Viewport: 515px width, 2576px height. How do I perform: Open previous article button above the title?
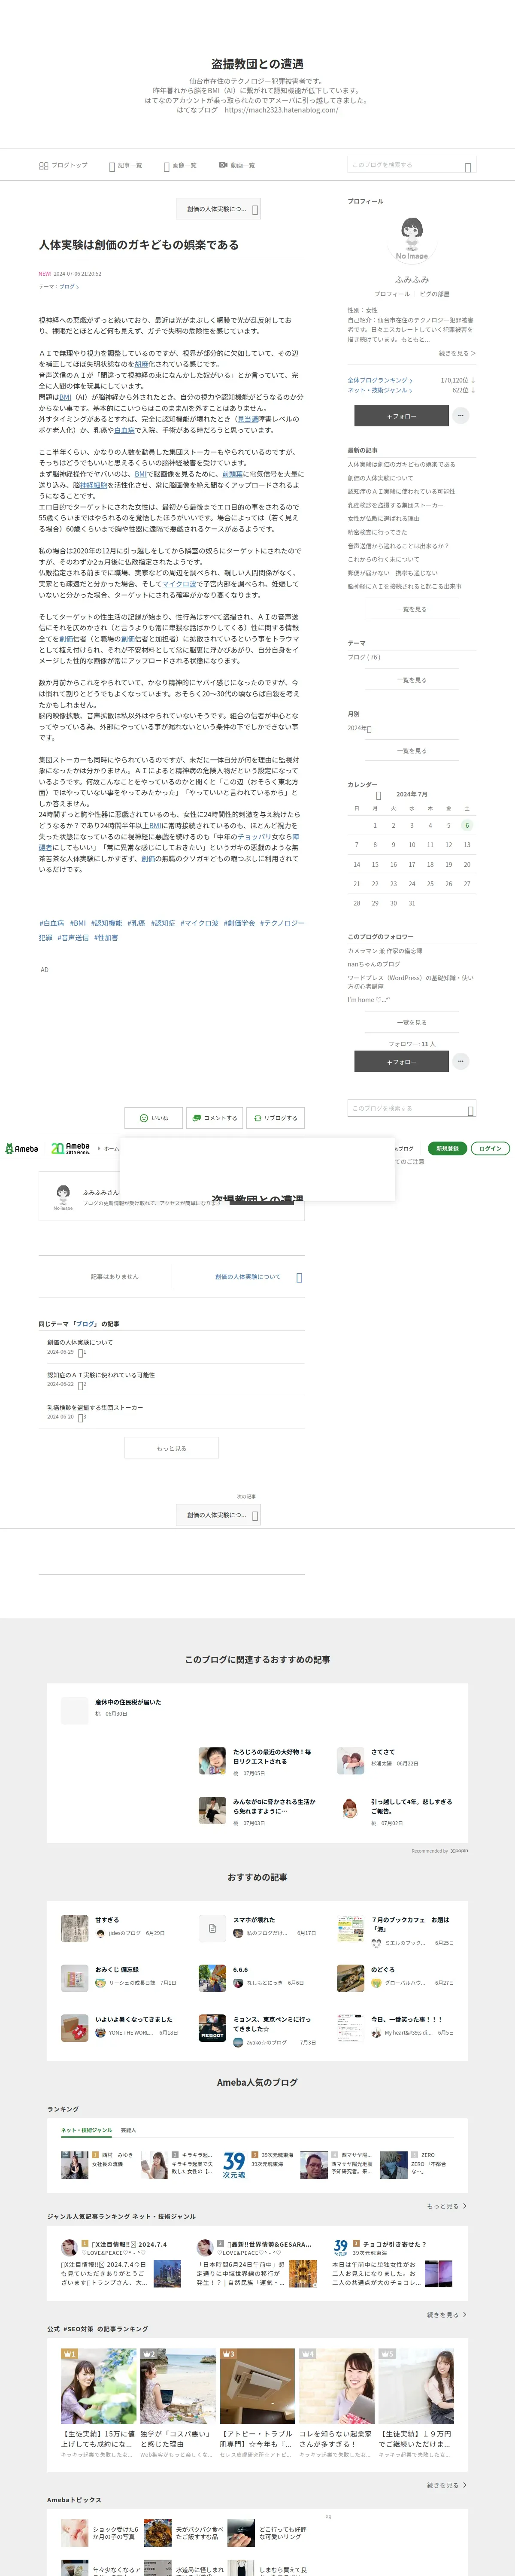218,209
